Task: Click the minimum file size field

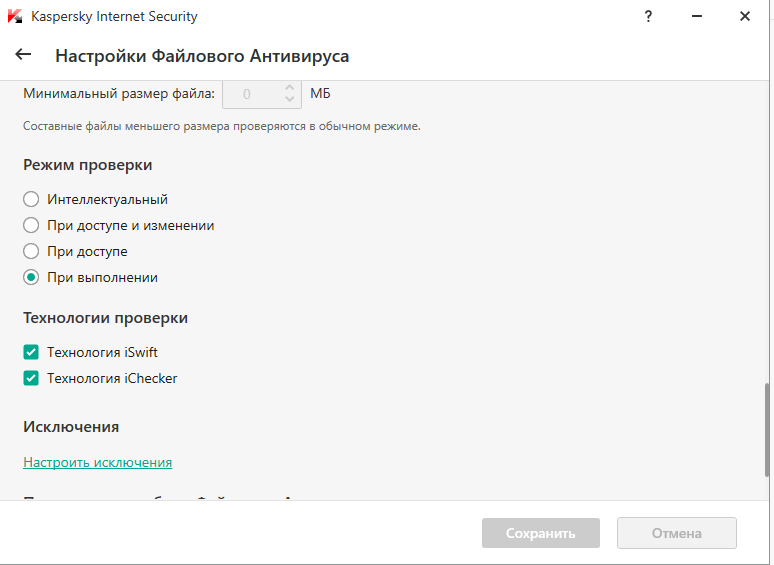Action: (250, 94)
